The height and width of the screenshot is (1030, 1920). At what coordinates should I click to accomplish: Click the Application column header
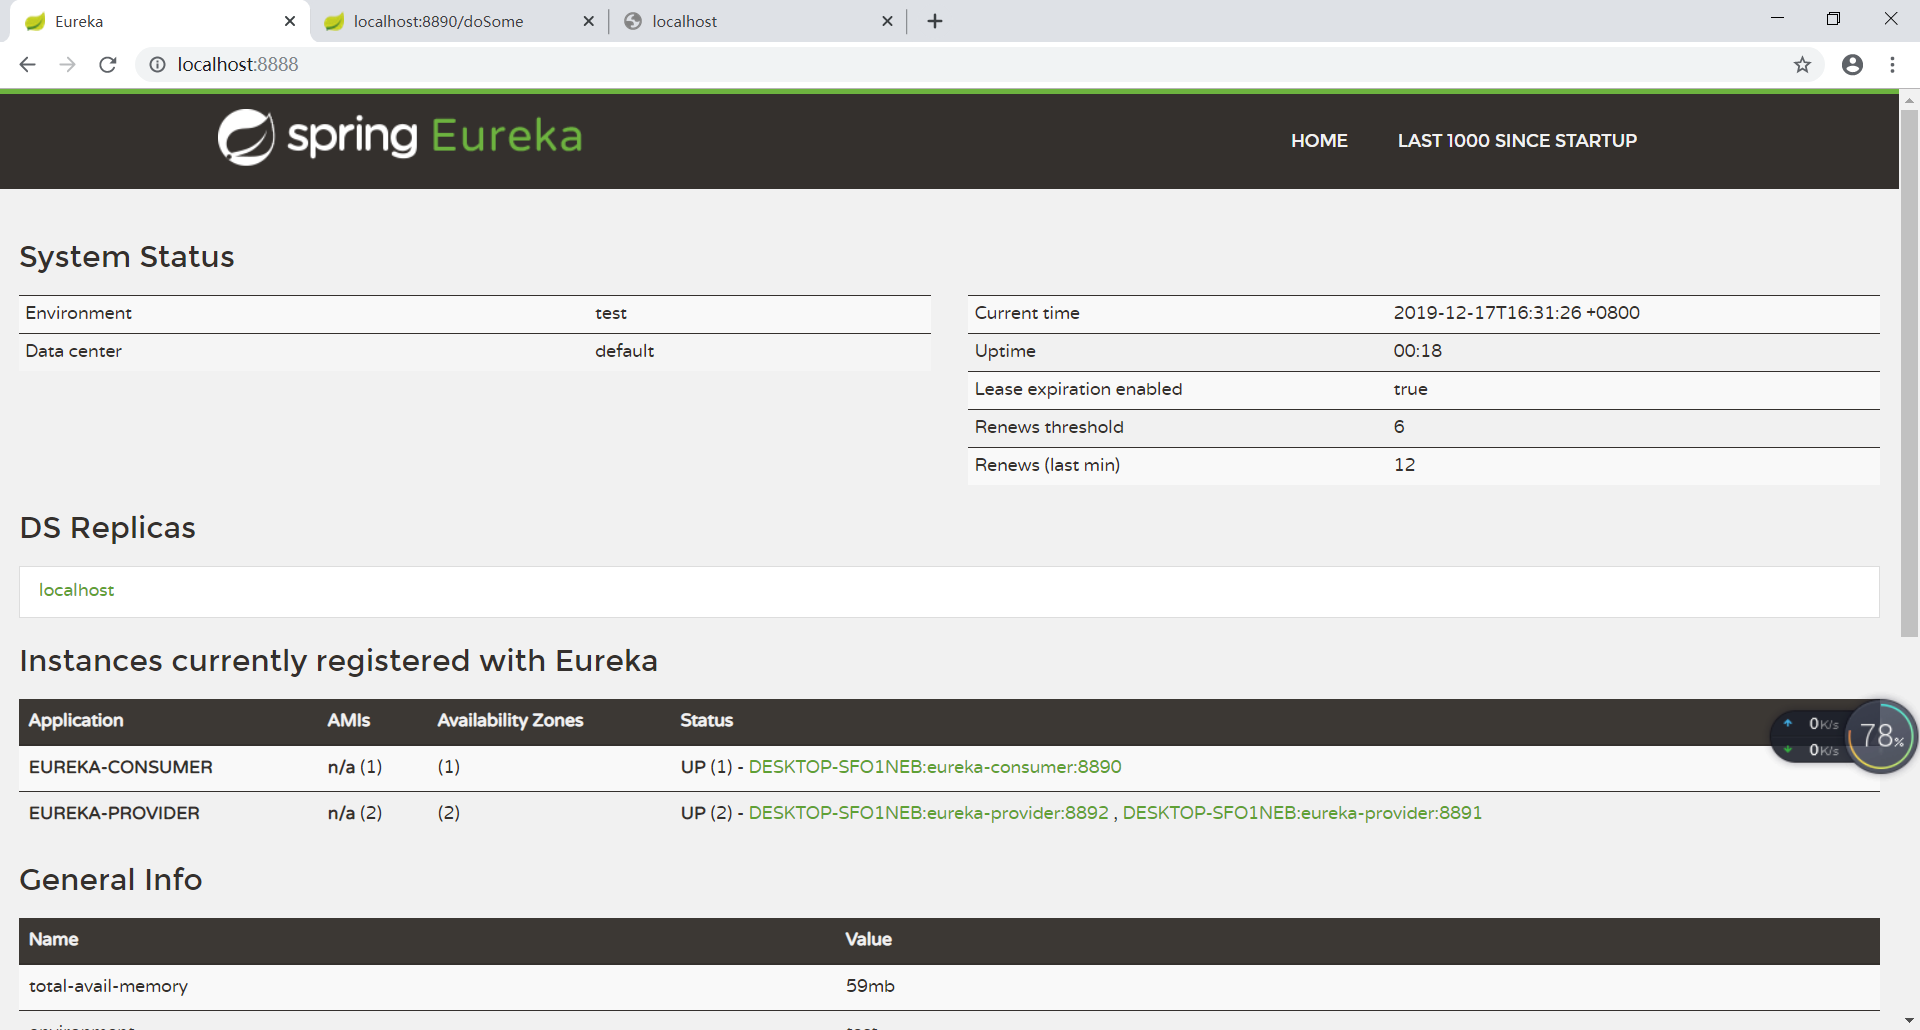click(76, 720)
